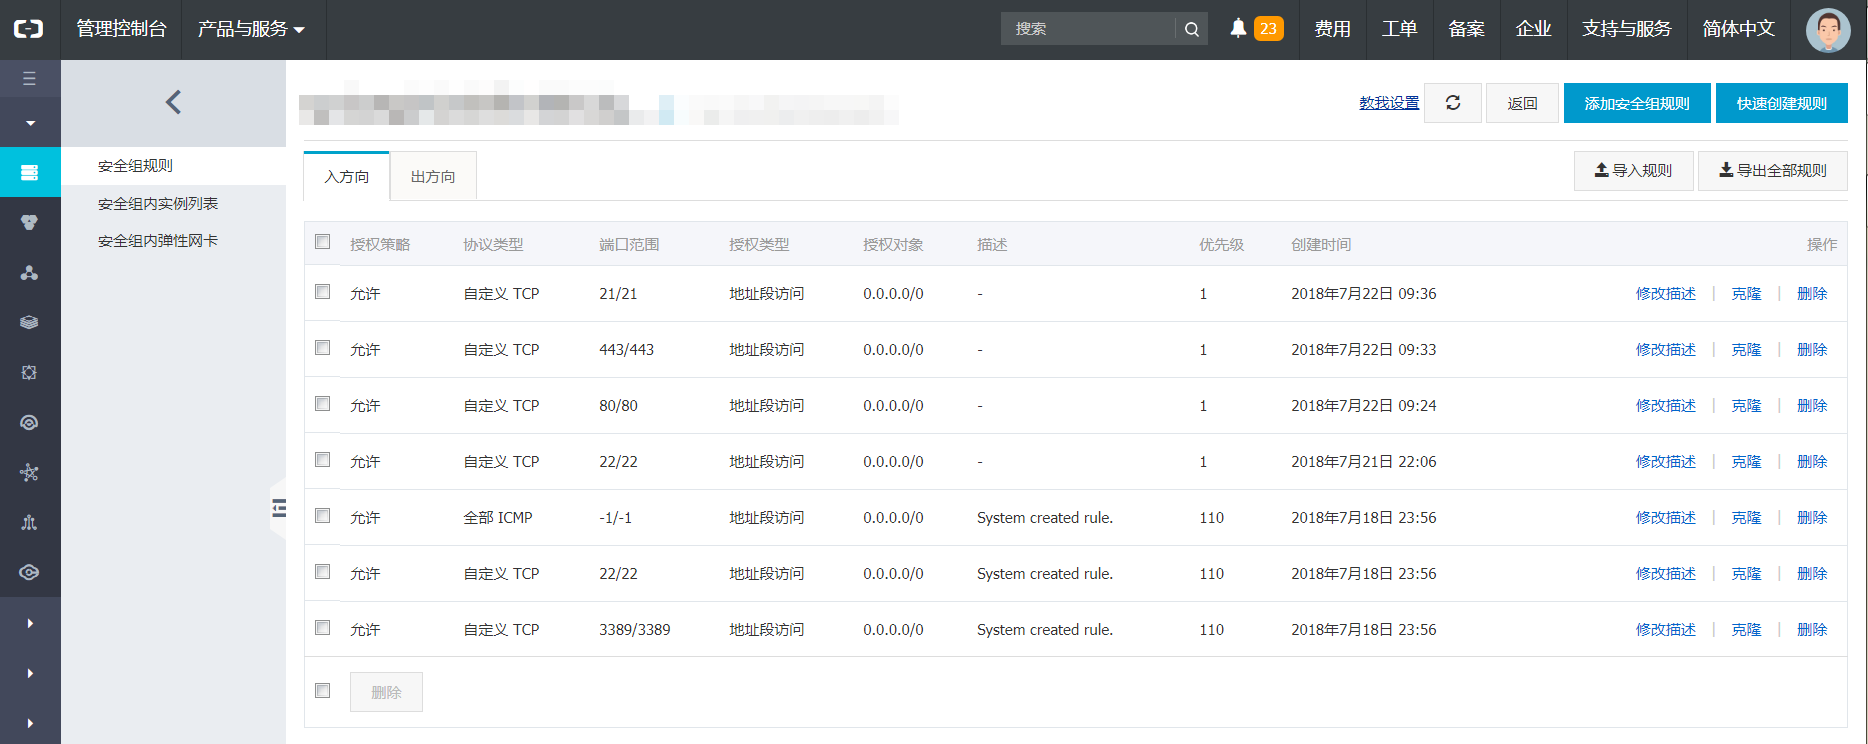
Task: Open the network star-shaped sidebar icon
Action: click(x=29, y=472)
